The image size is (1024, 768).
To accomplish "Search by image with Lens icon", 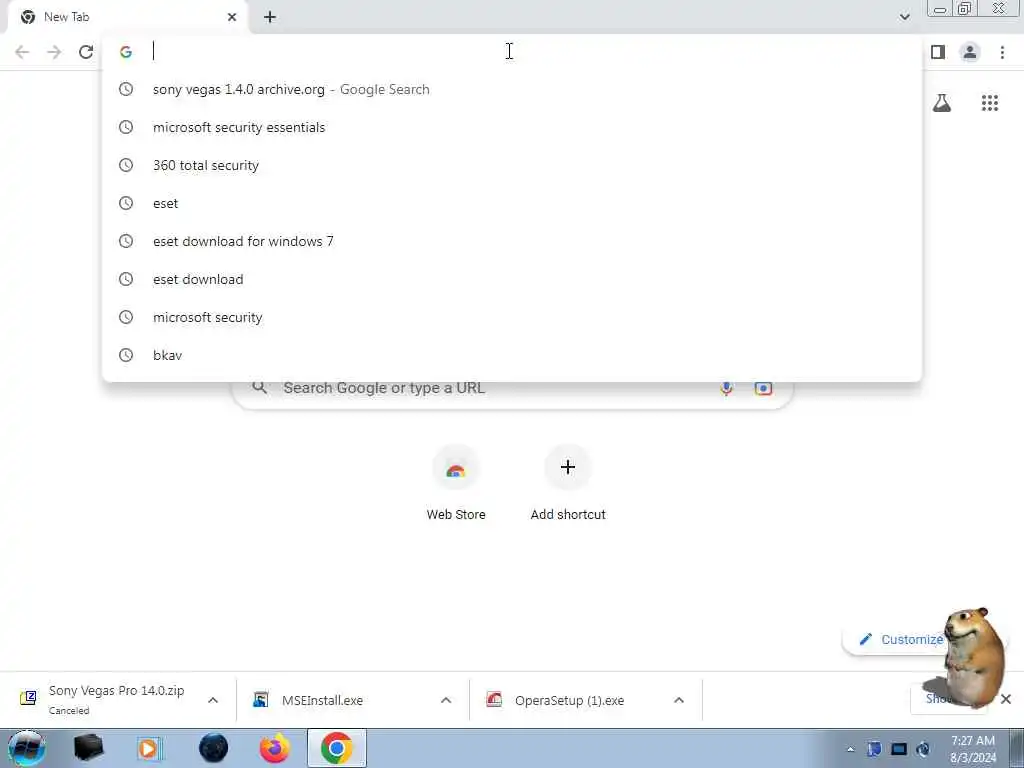I will pos(763,388).
